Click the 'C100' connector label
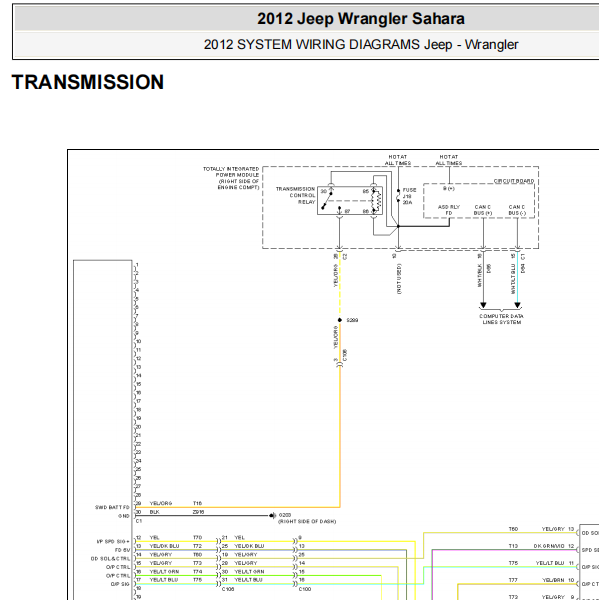 (305, 589)
